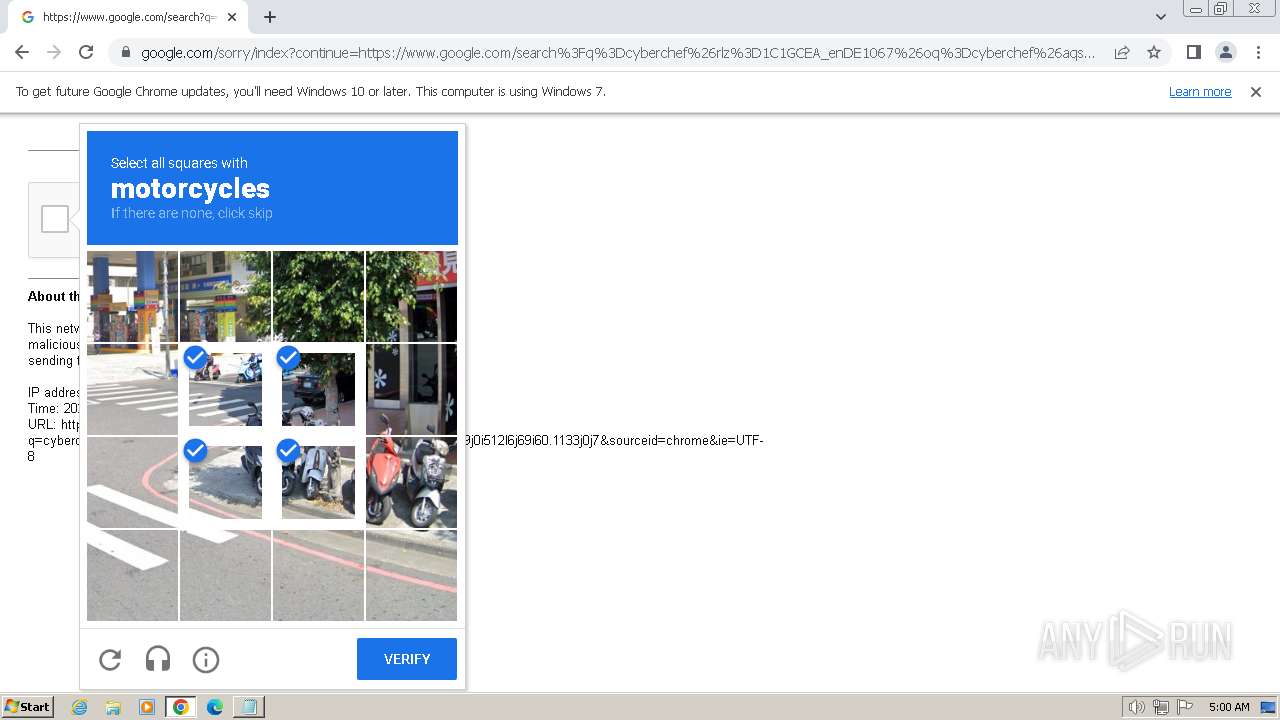Open browser side panel
1280x720 pixels.
(x=1193, y=52)
